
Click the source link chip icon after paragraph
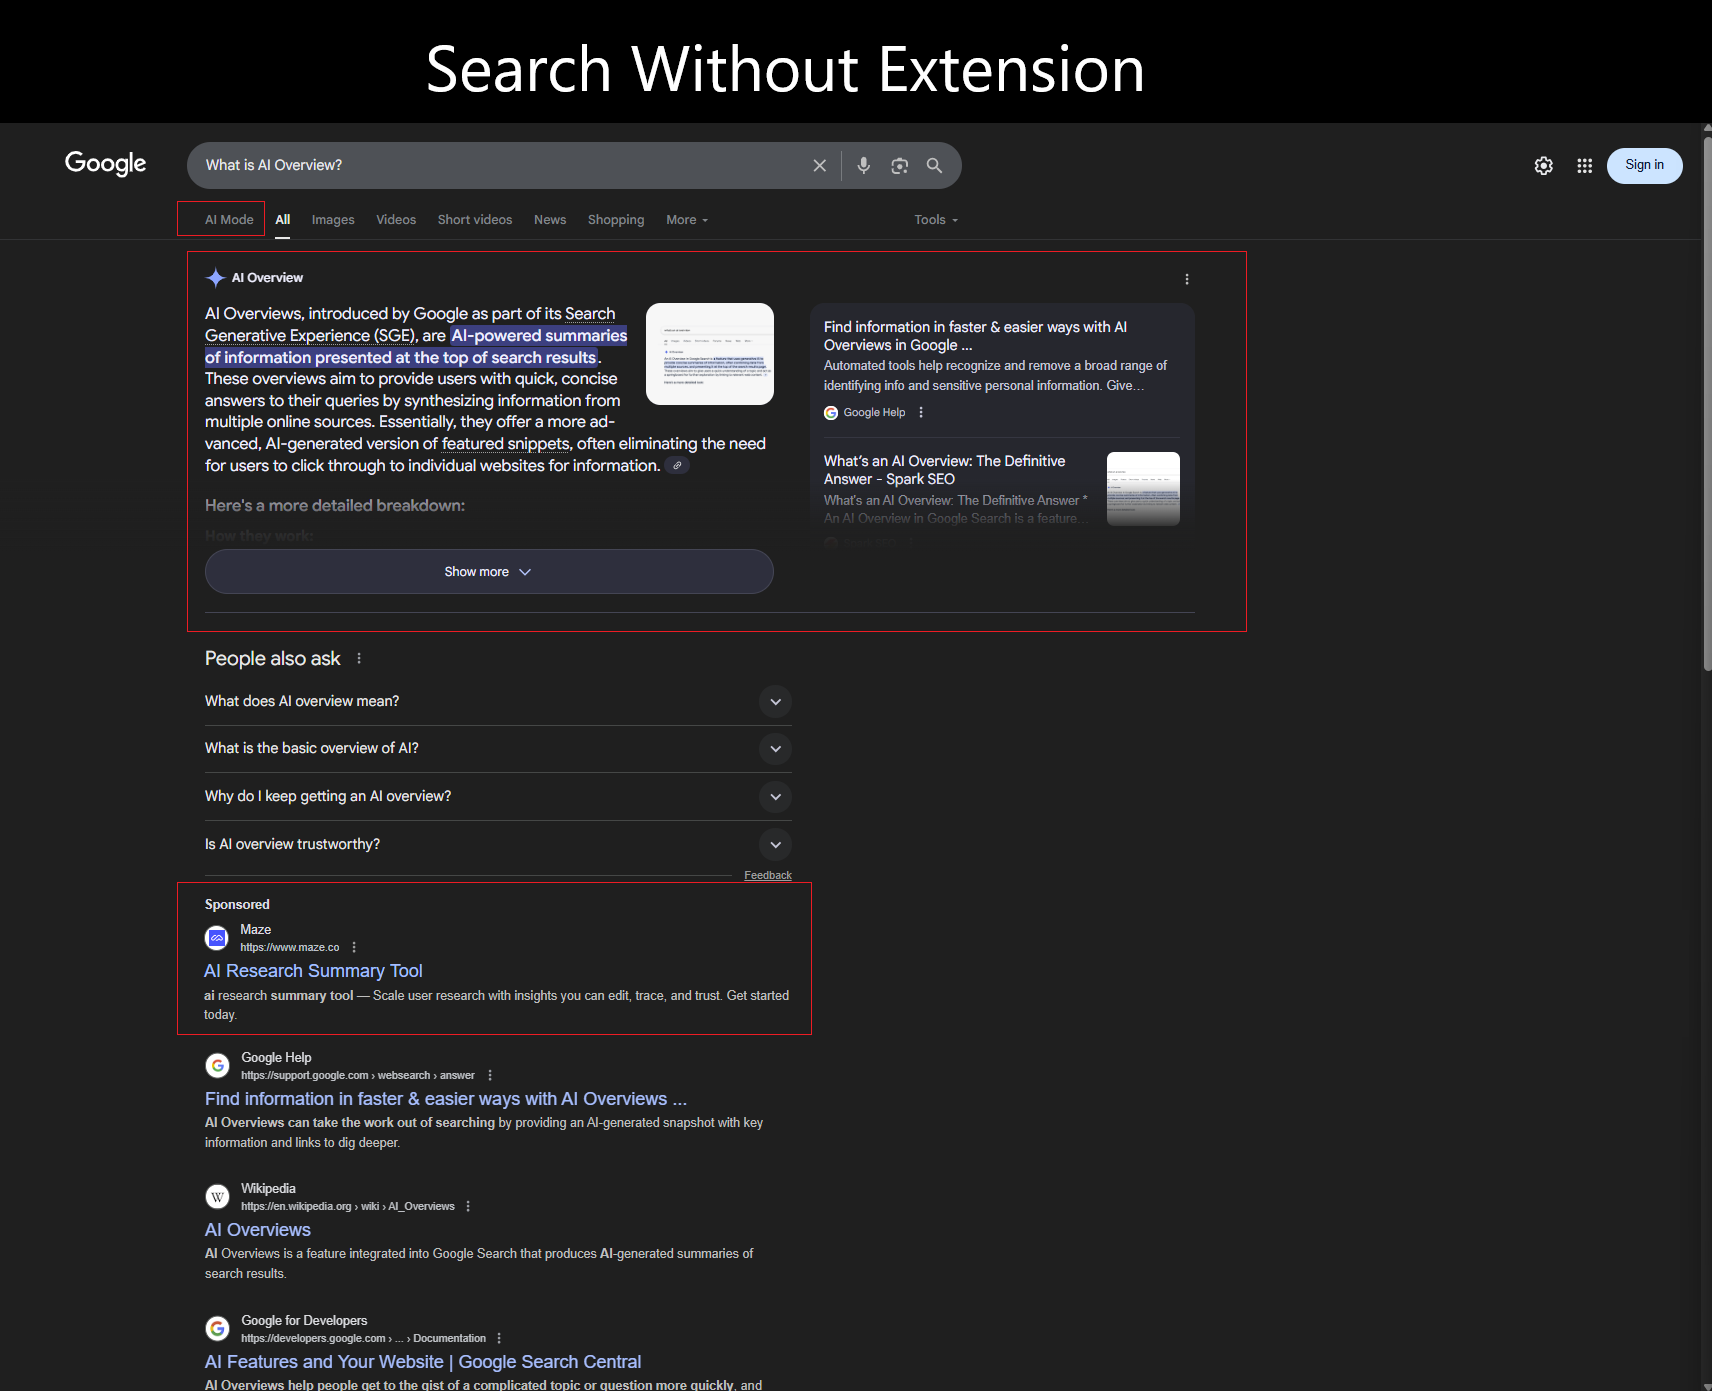[677, 466]
